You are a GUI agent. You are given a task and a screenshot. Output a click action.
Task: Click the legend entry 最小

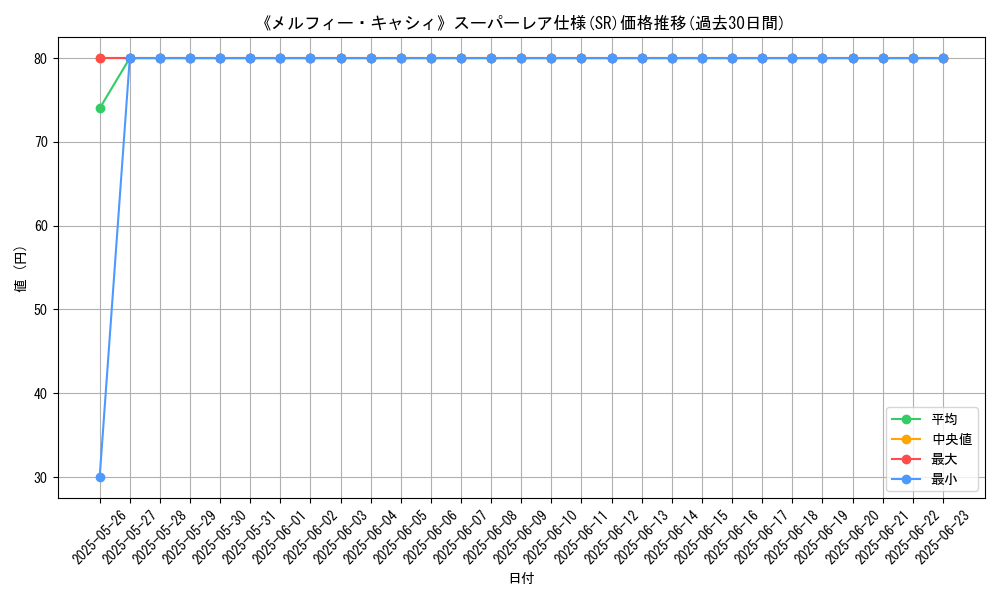pyautogui.click(x=944, y=479)
